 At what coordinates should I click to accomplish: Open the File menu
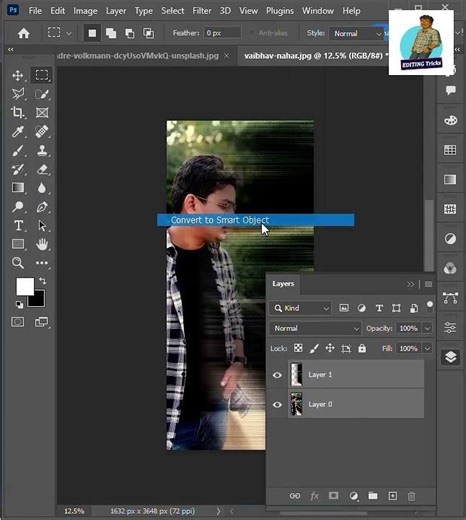pos(35,11)
